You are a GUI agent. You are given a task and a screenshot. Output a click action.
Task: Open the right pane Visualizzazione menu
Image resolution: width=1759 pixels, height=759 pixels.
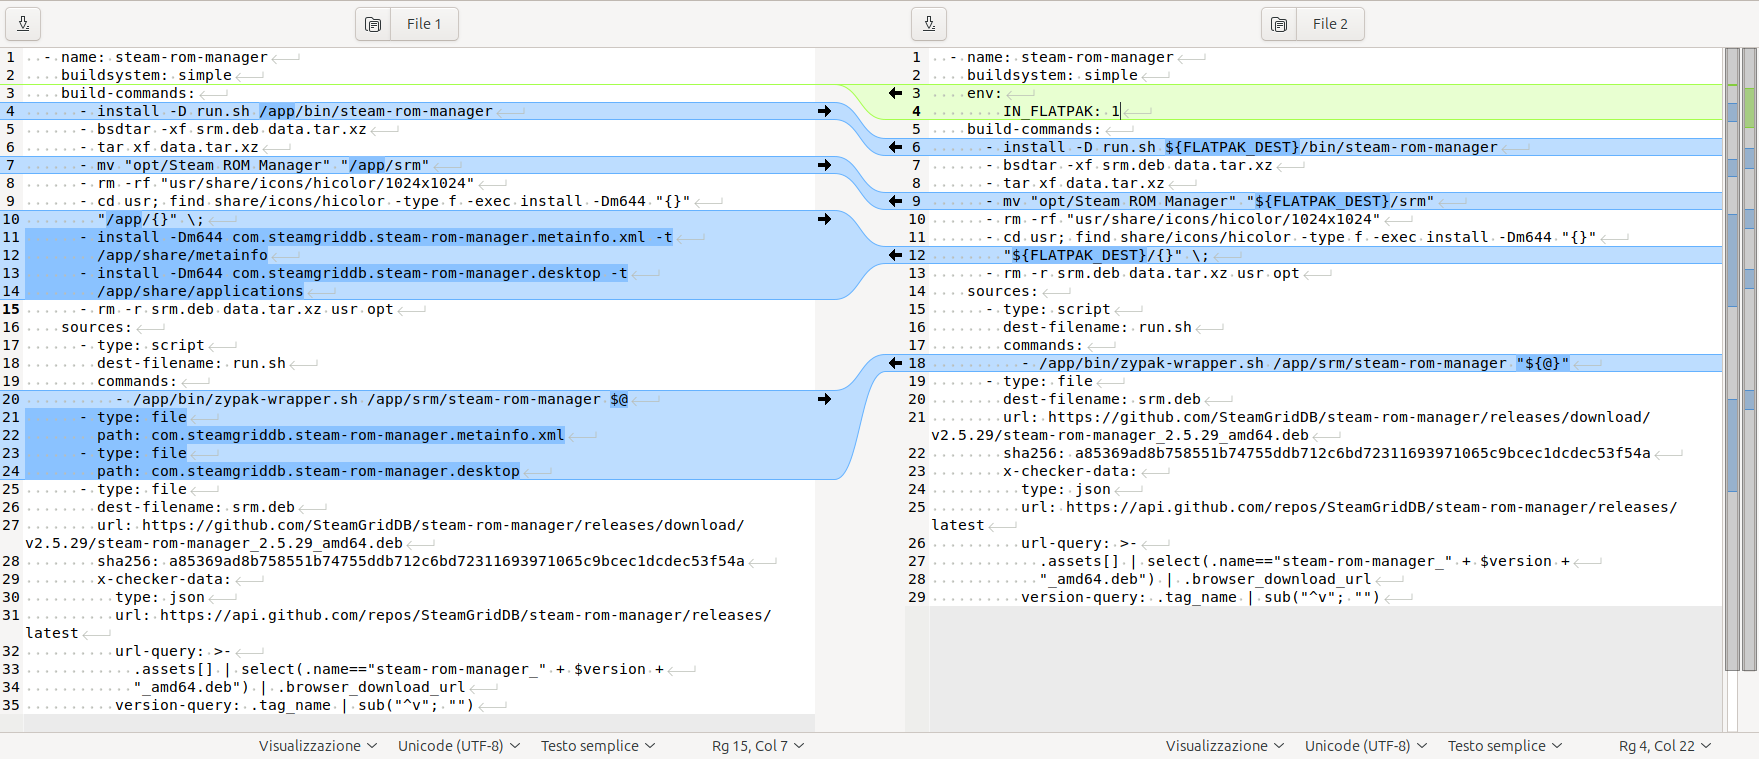coord(1224,746)
